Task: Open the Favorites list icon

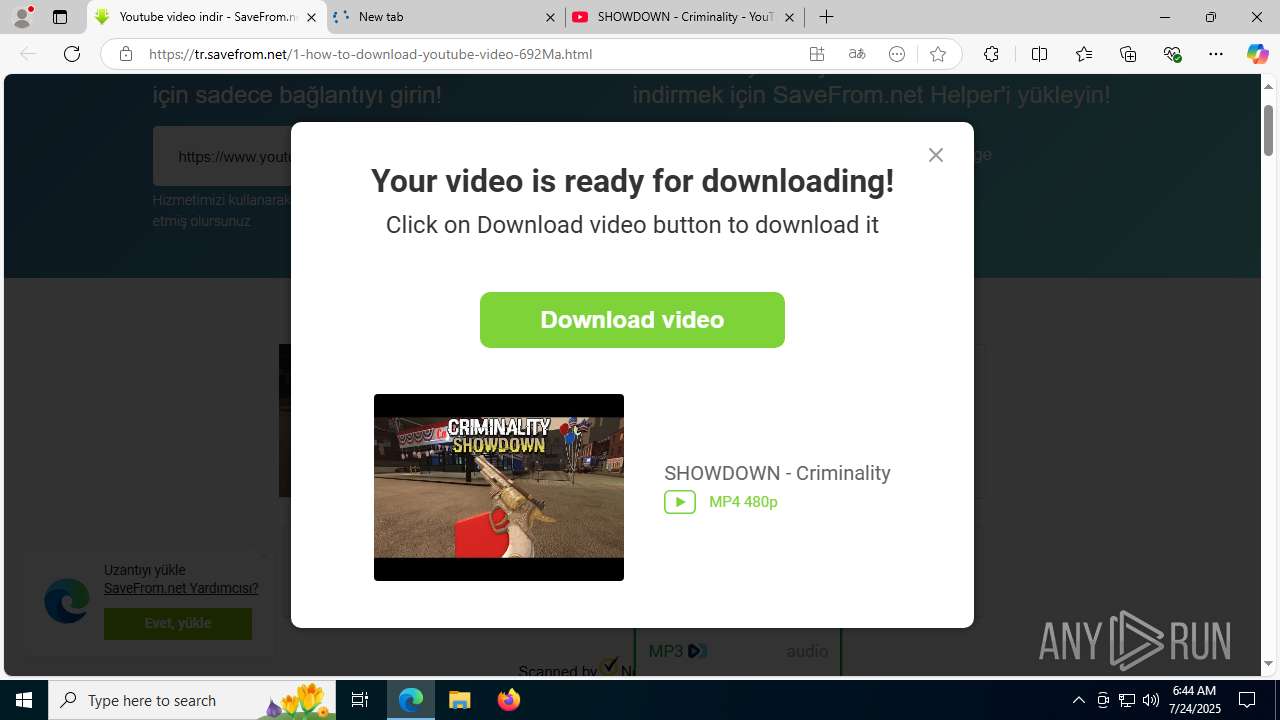Action: 1084,54
